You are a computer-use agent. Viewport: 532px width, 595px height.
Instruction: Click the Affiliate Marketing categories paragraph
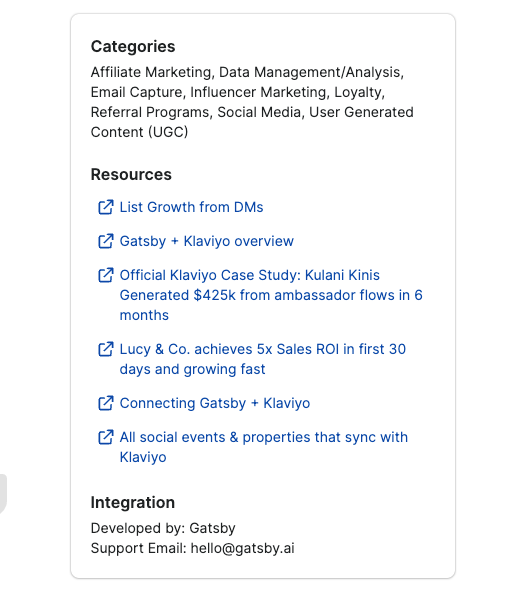tap(252, 102)
